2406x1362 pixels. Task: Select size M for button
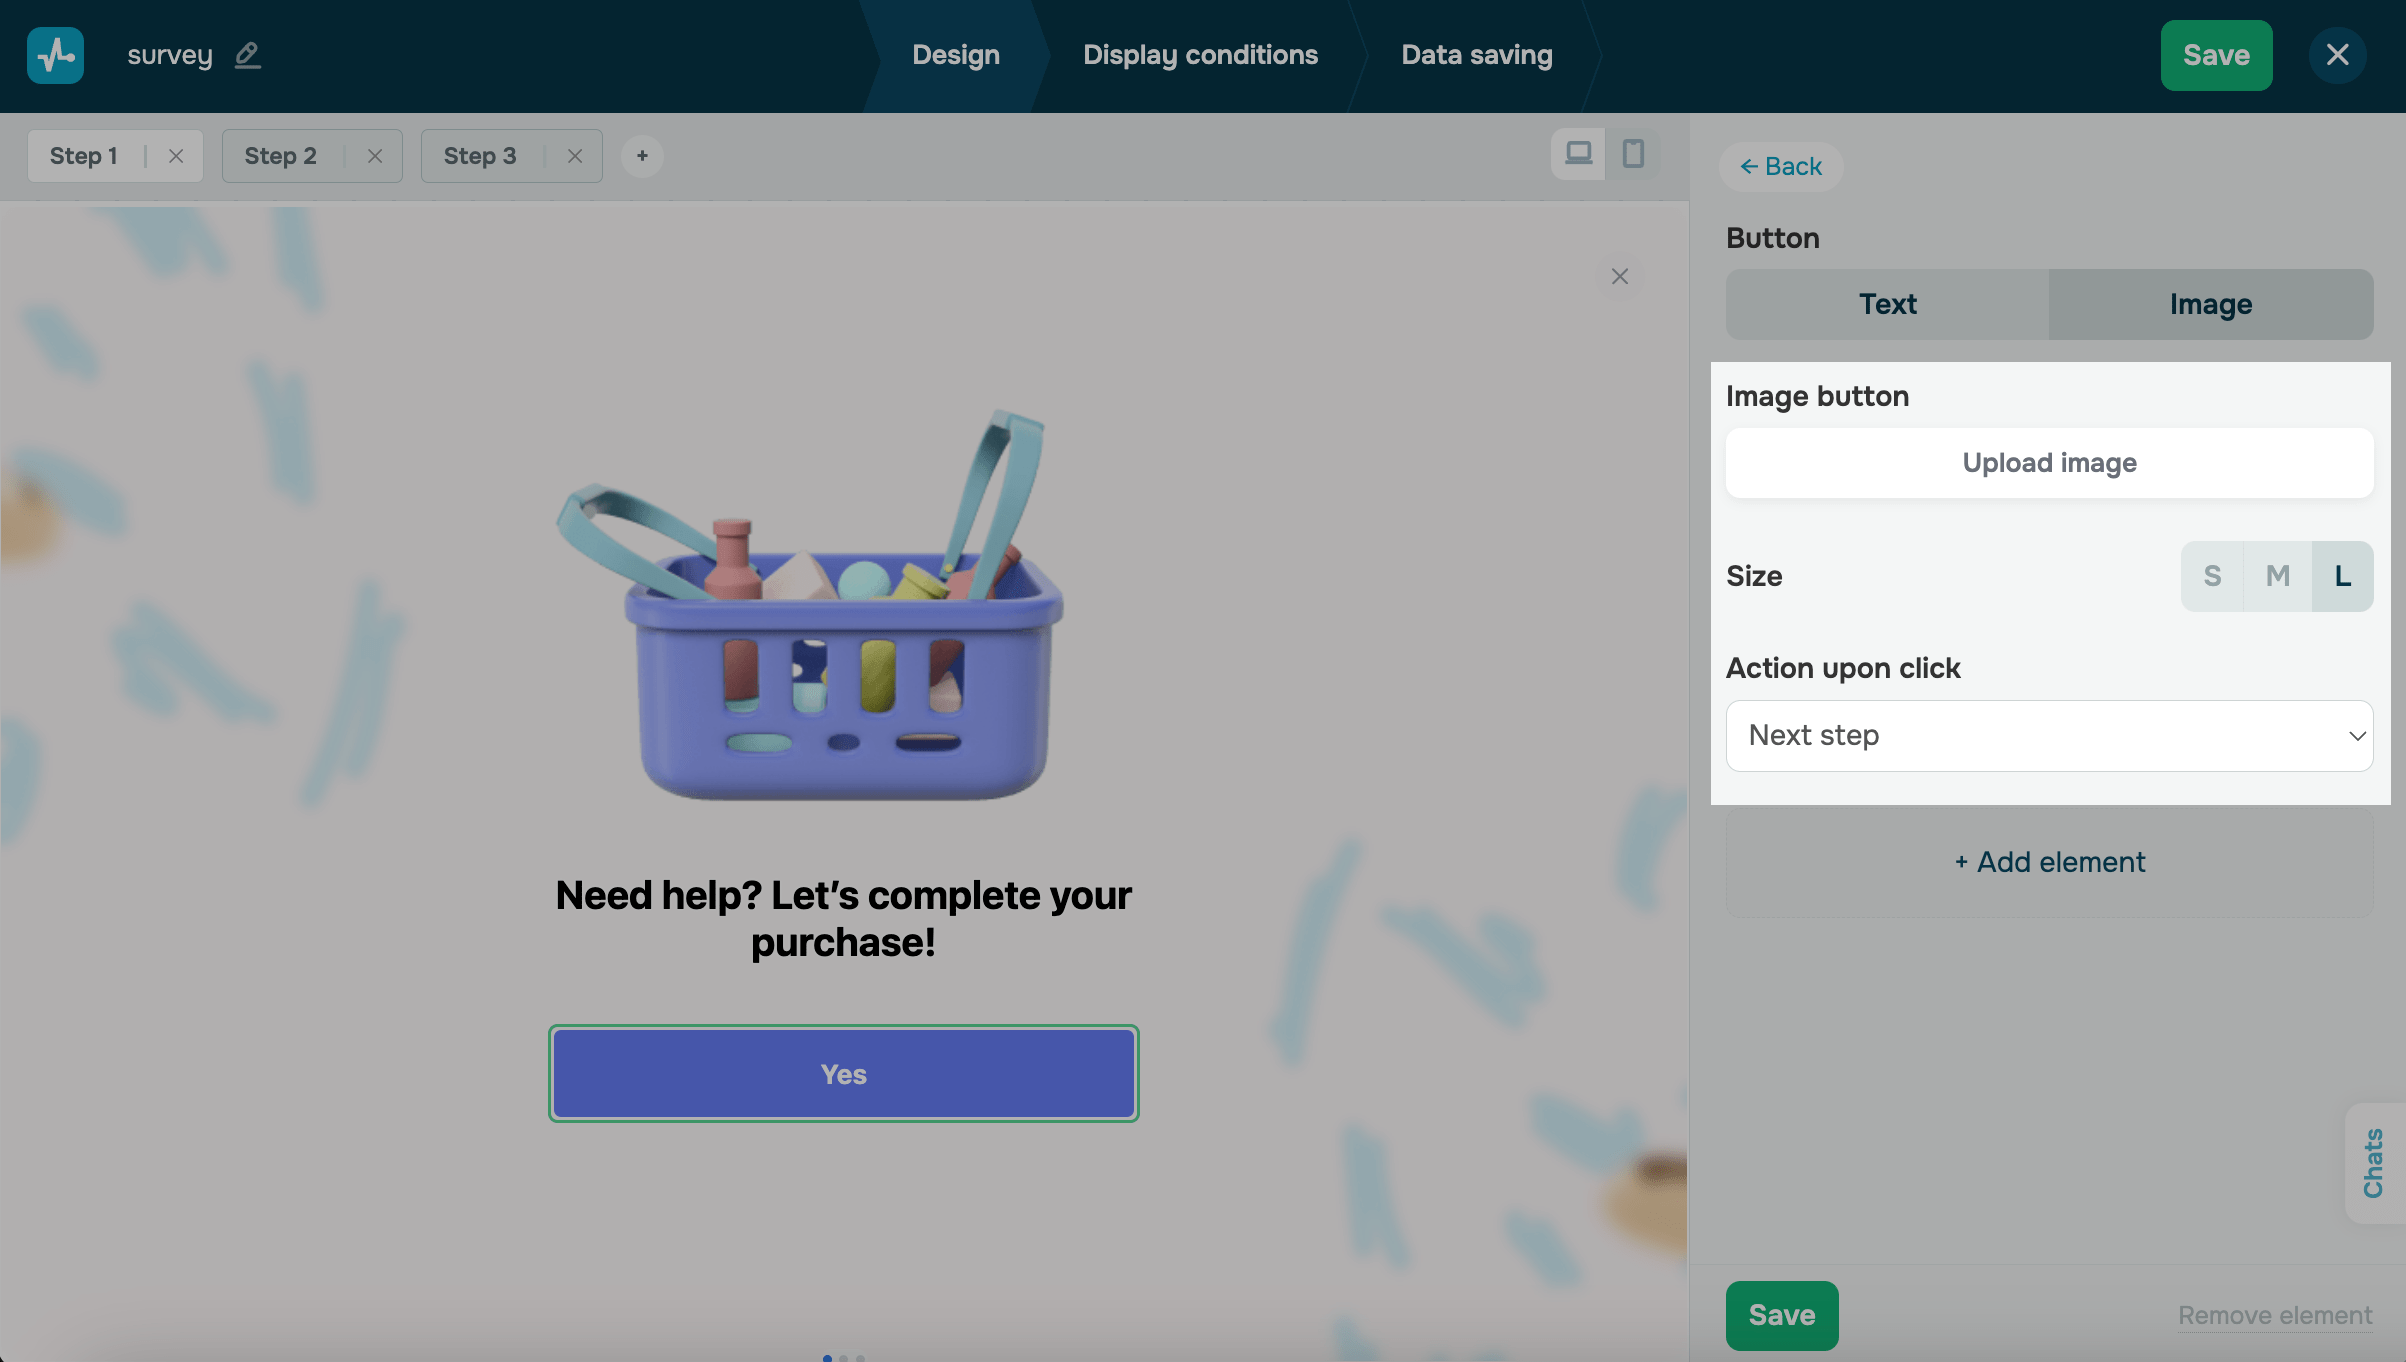click(x=2277, y=576)
